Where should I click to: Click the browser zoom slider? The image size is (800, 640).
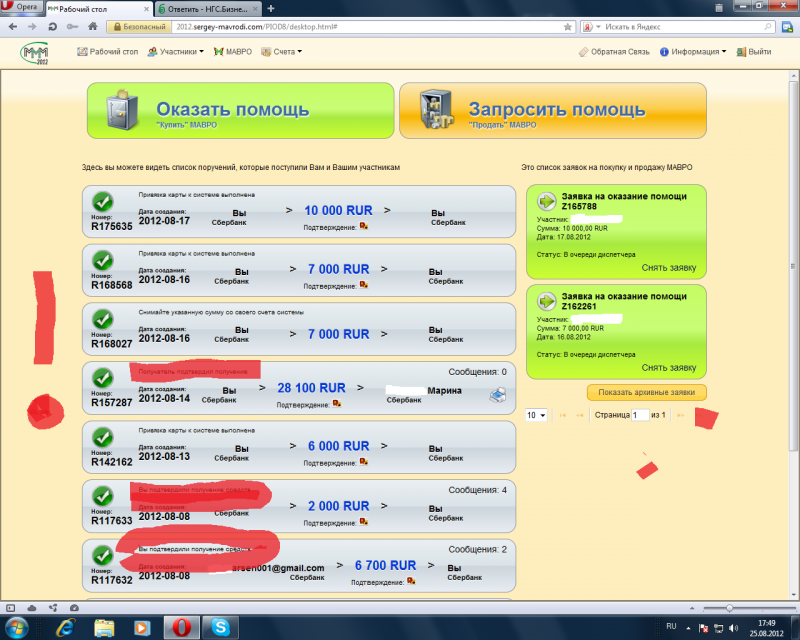pyautogui.click(x=729, y=608)
